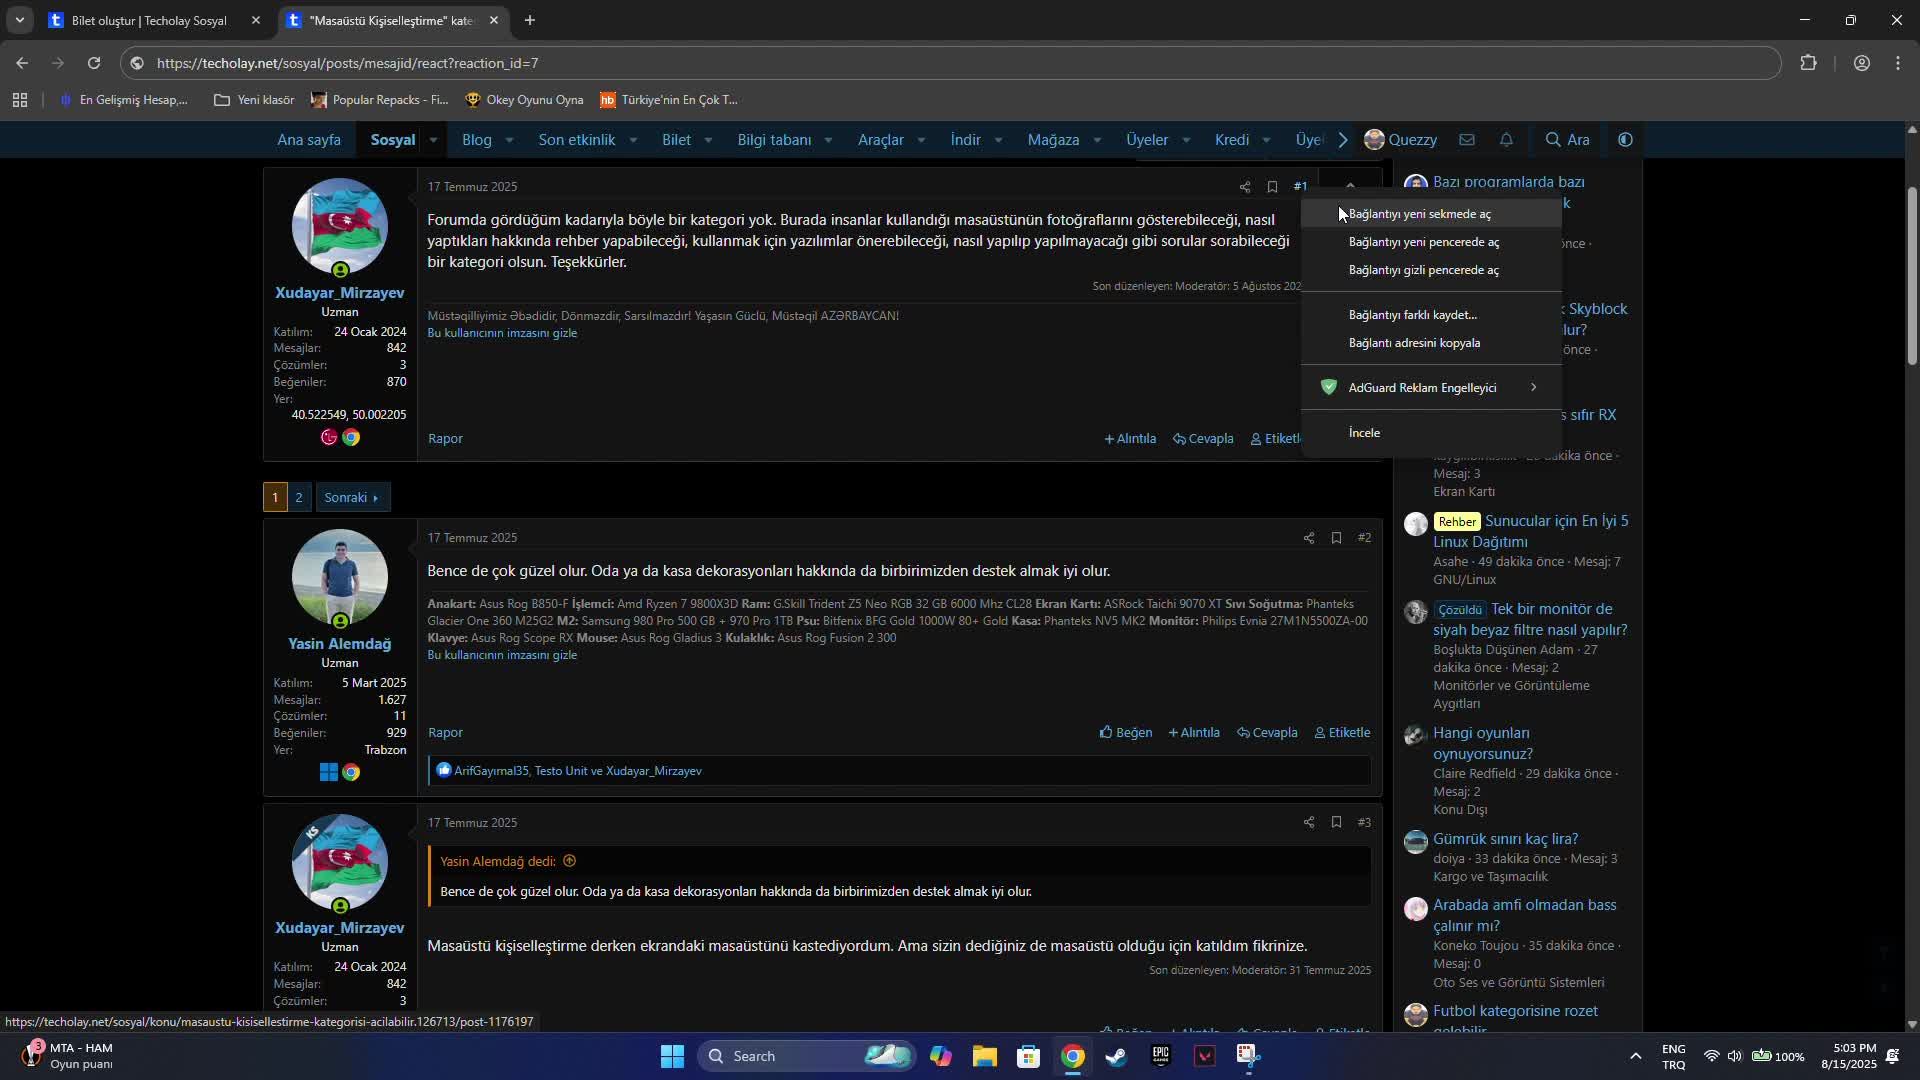Go to page 2 of the thread
The image size is (1920, 1080).
tap(298, 497)
